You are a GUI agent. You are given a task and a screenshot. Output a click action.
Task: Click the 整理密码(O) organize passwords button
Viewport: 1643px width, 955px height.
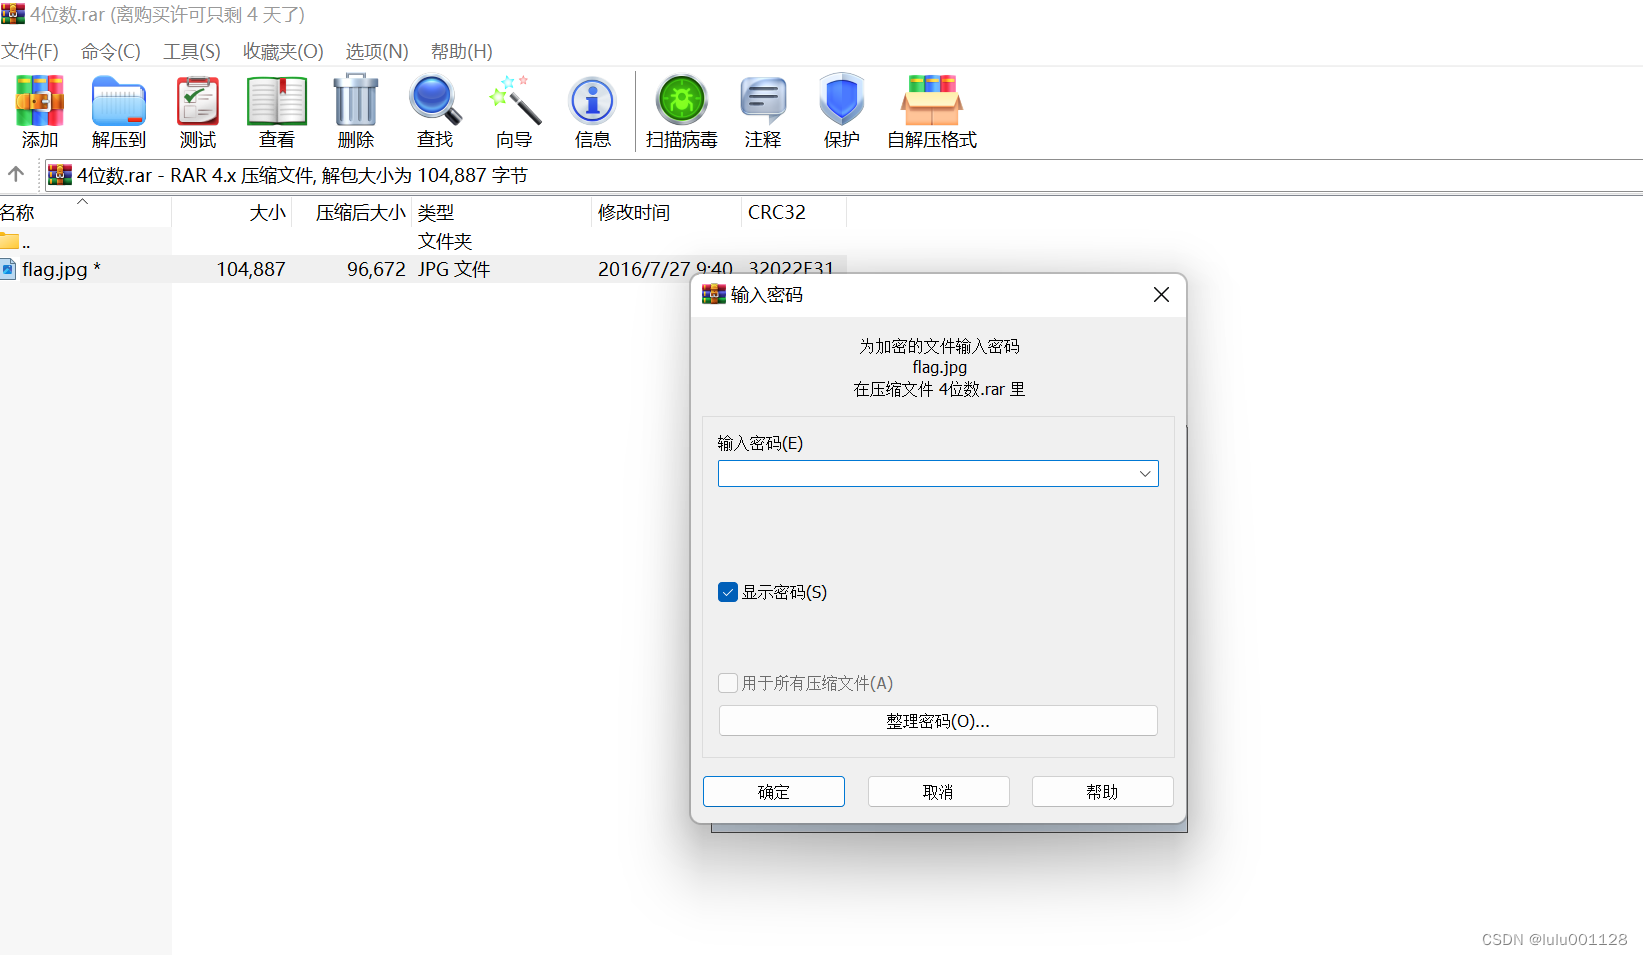click(x=938, y=720)
